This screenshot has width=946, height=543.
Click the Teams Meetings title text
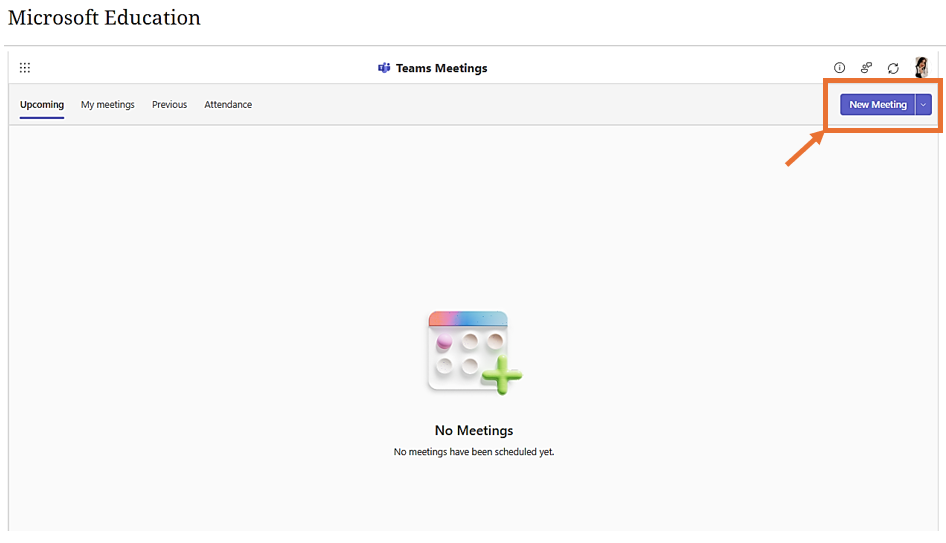(442, 68)
